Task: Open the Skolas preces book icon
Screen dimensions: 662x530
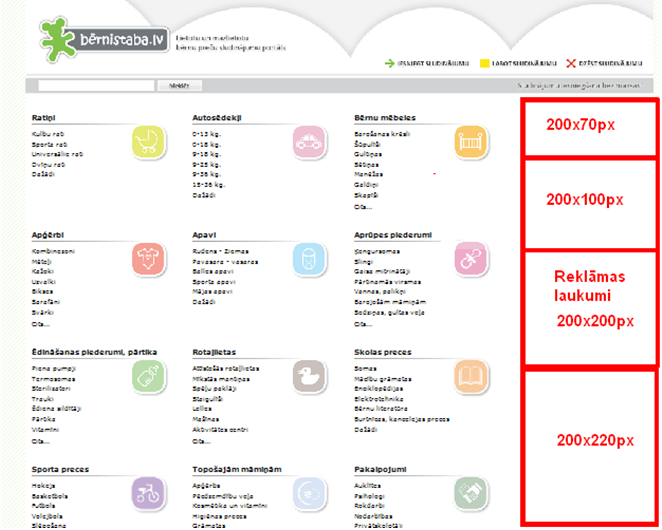Action: pyautogui.click(x=470, y=376)
